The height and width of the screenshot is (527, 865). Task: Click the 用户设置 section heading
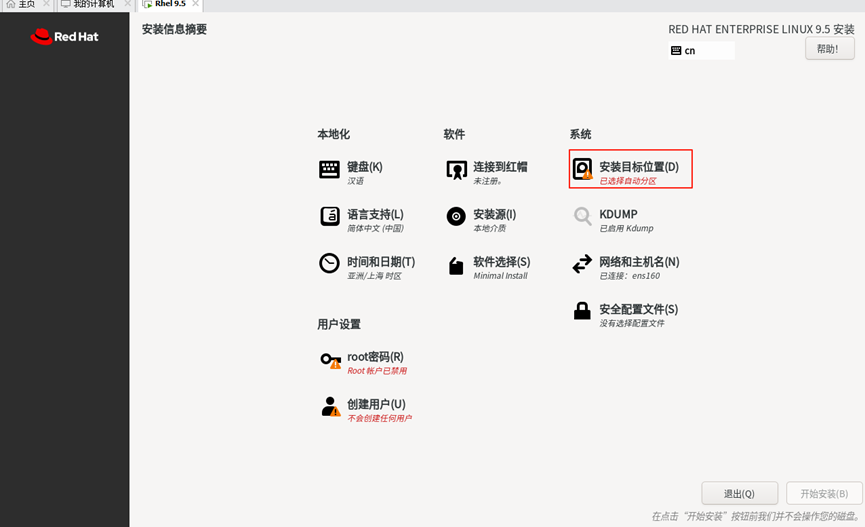339,324
